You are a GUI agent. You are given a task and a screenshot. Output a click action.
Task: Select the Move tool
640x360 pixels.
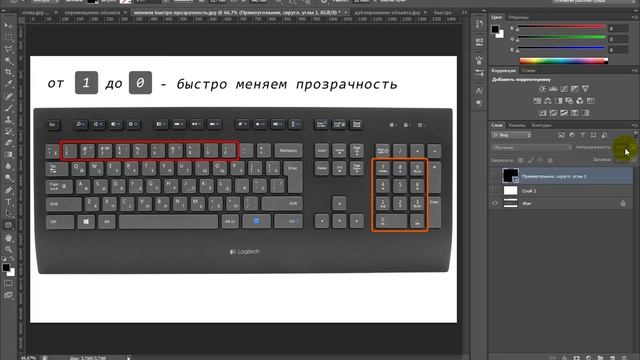pos(8,26)
